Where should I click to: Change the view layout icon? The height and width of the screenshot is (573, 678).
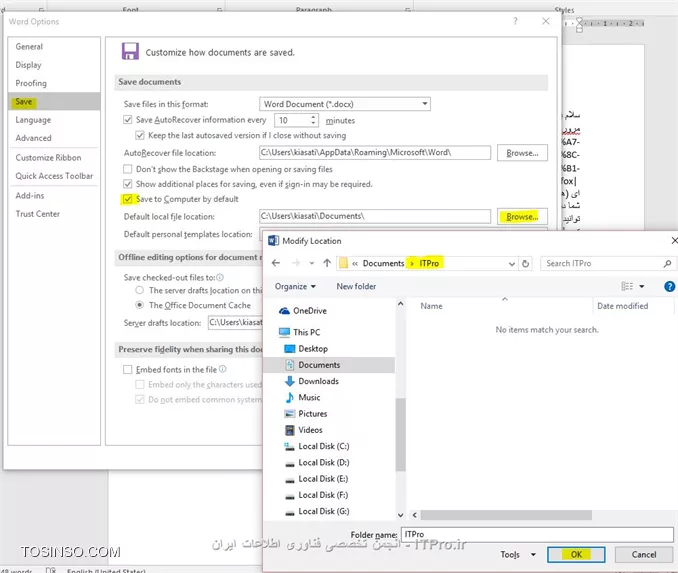coord(627,286)
